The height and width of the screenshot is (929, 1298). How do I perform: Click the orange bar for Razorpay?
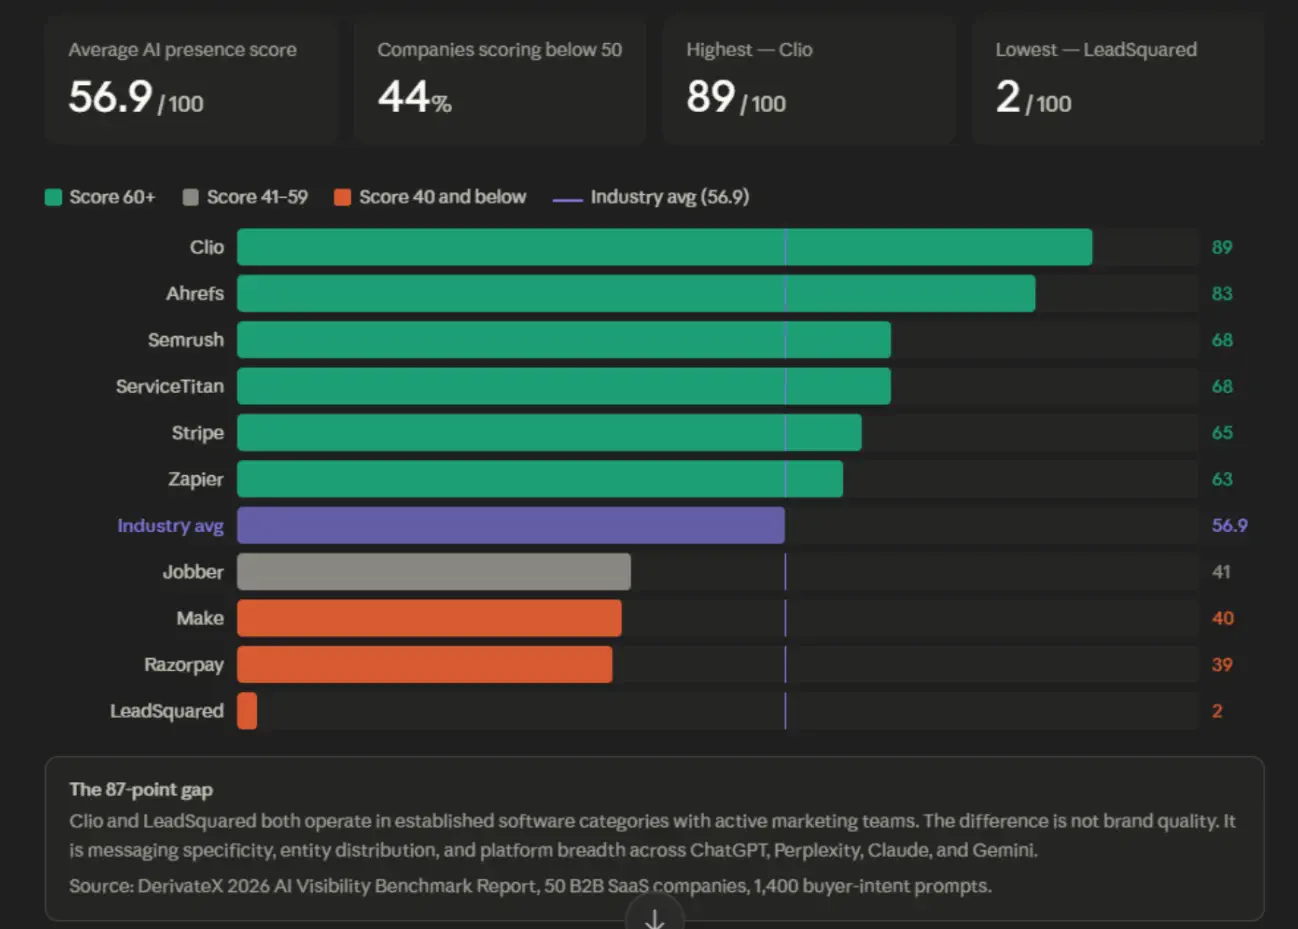point(424,665)
